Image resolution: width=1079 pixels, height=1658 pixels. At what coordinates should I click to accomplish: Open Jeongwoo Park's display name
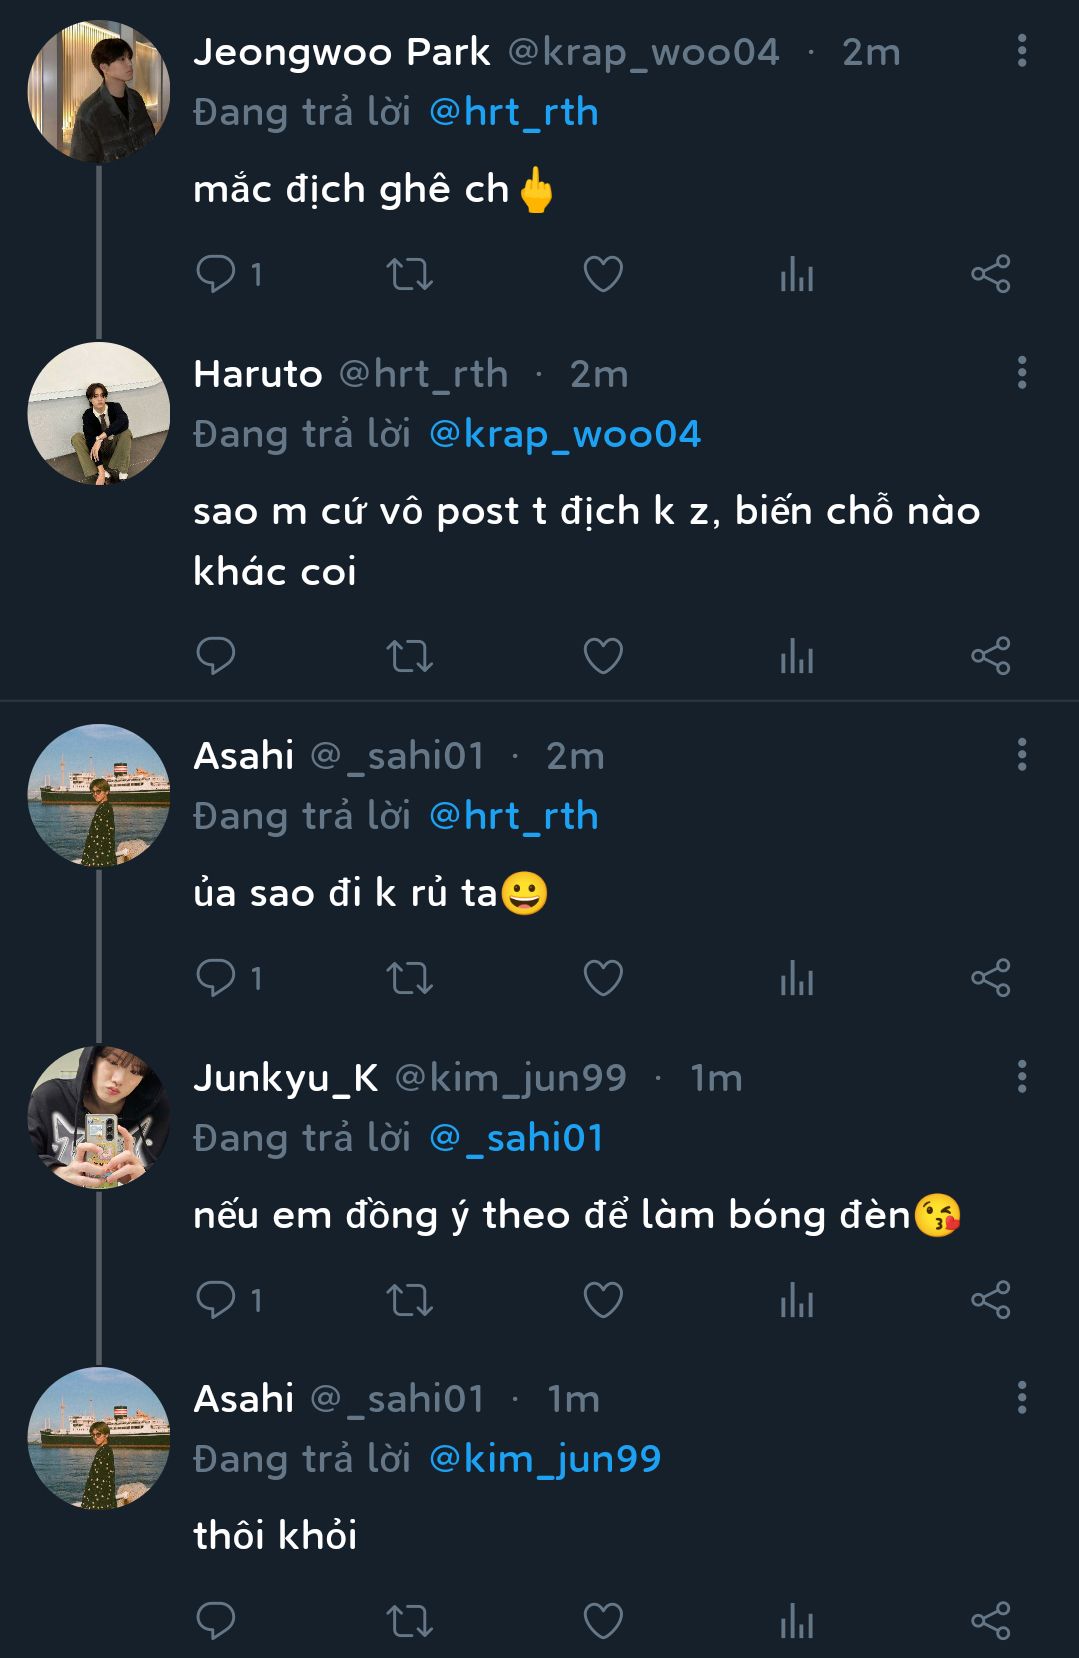(x=341, y=52)
